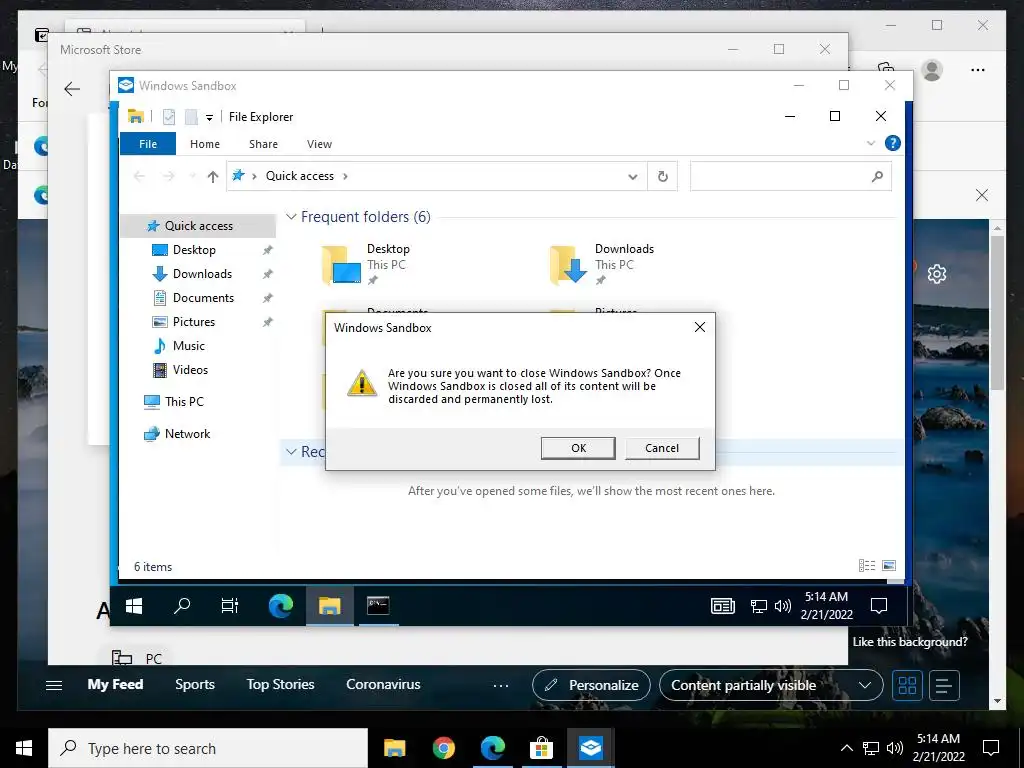The image size is (1024, 768).
Task: Open Edge profile avatar icon
Action: [x=932, y=70]
